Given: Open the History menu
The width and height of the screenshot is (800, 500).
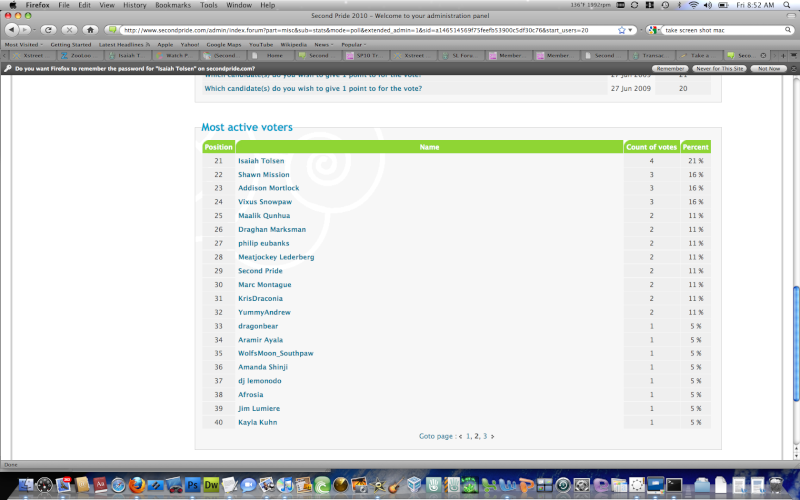Looking at the screenshot, I should 135,5.
